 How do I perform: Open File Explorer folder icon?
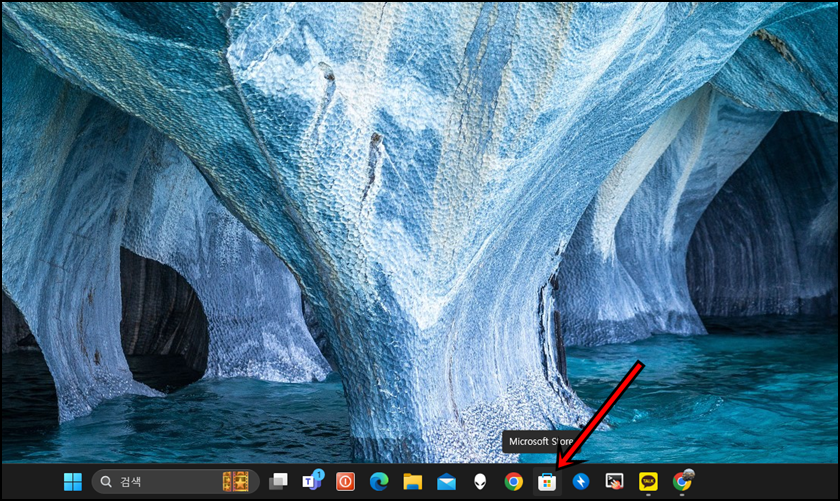(412, 482)
